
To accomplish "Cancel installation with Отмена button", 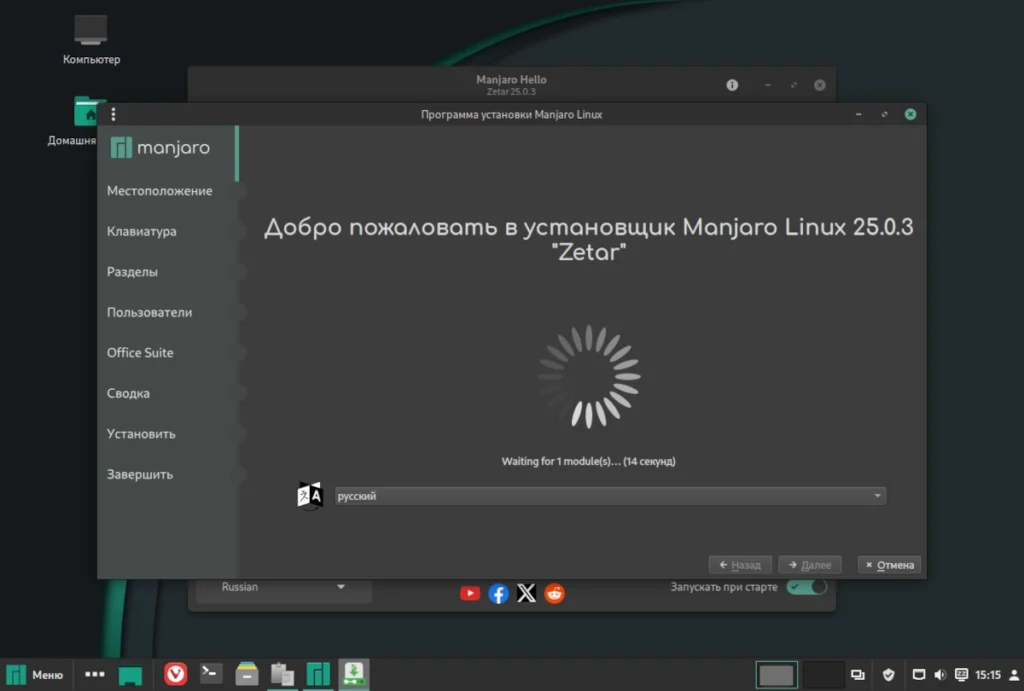I will coord(889,564).
